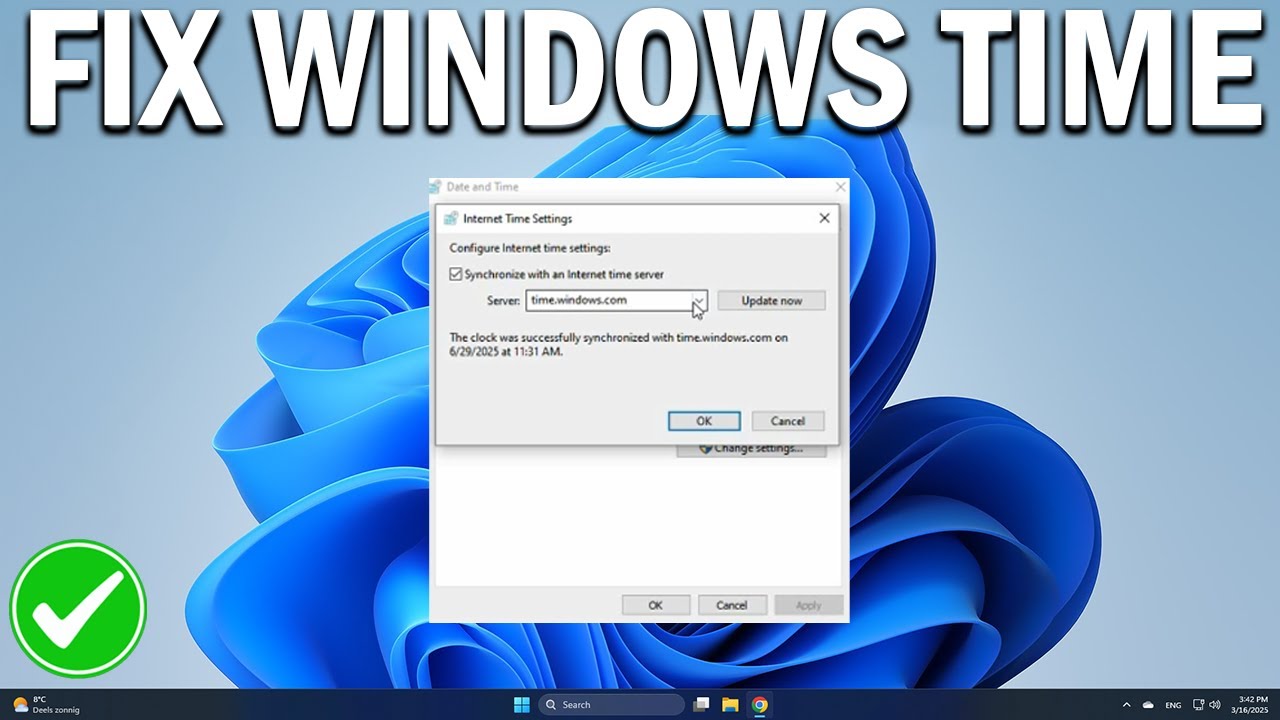Close the Internet Time Settings dialog
This screenshot has width=1280, height=720.
click(824, 218)
